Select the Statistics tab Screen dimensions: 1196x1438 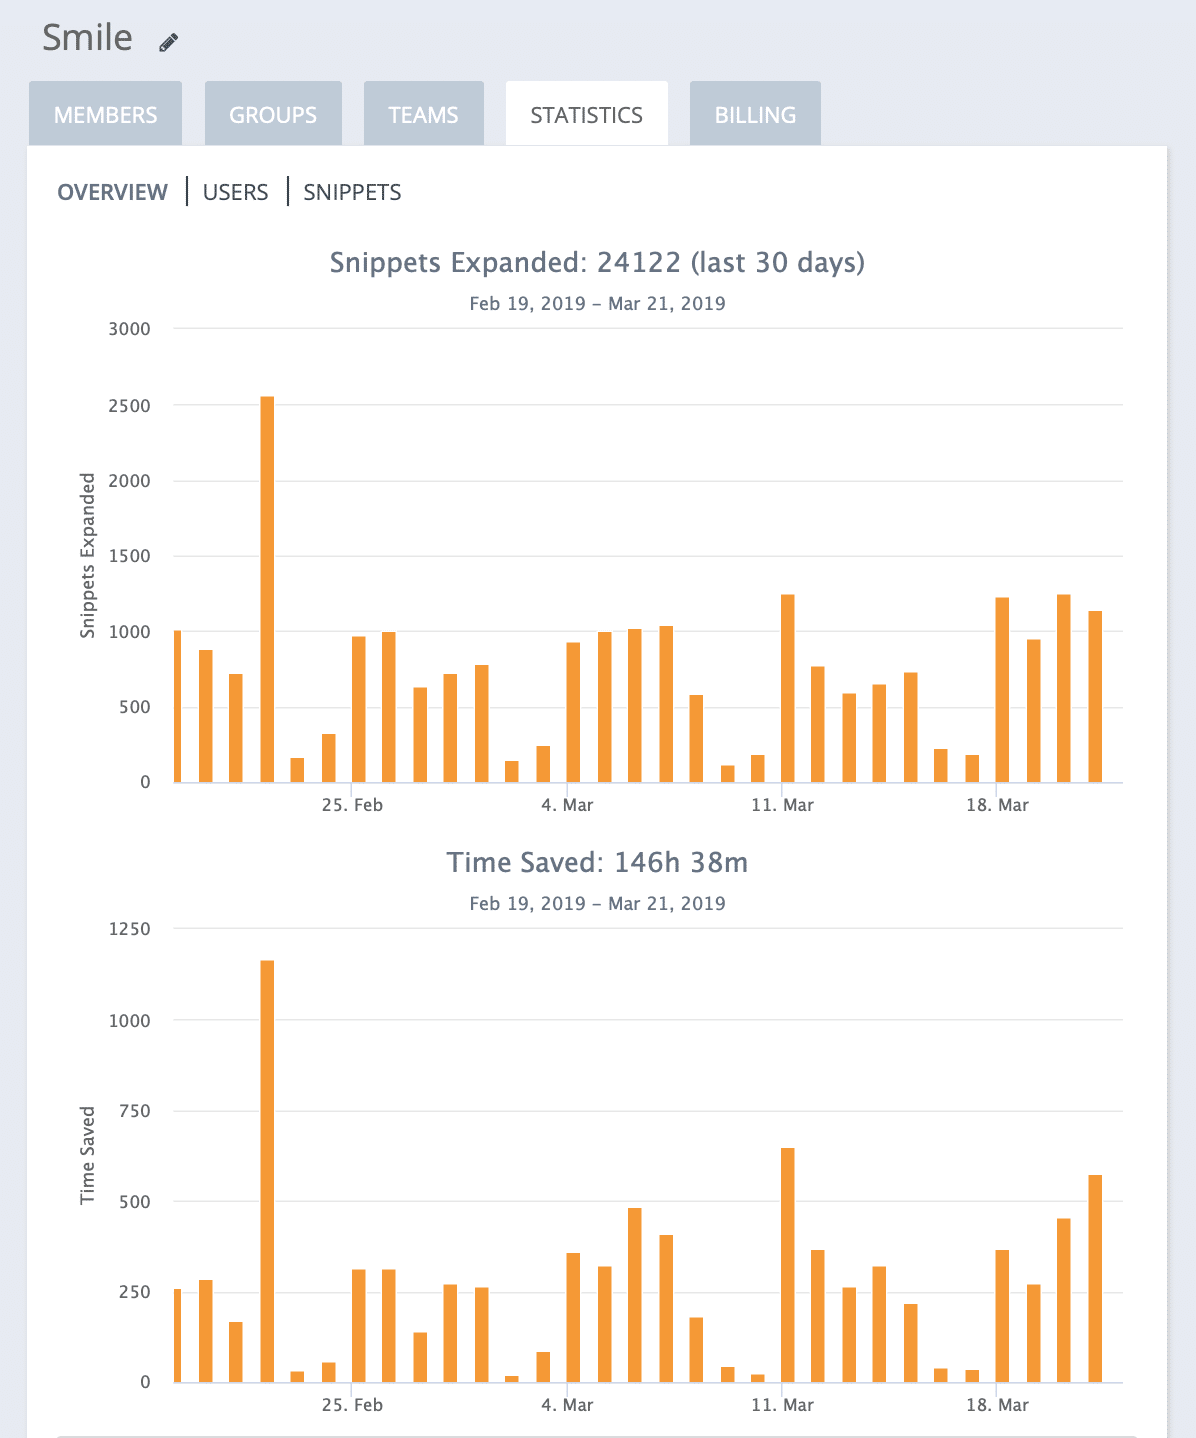(587, 114)
